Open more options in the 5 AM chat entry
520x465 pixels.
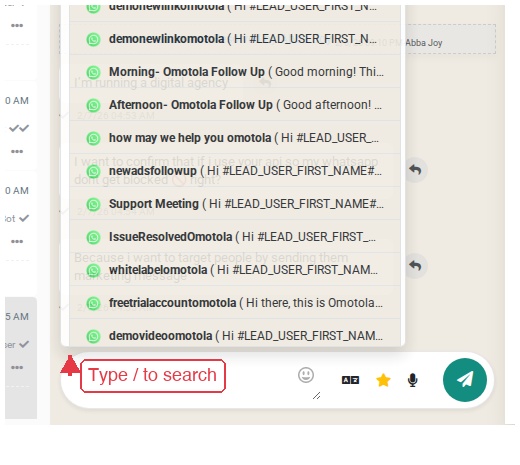17,367
